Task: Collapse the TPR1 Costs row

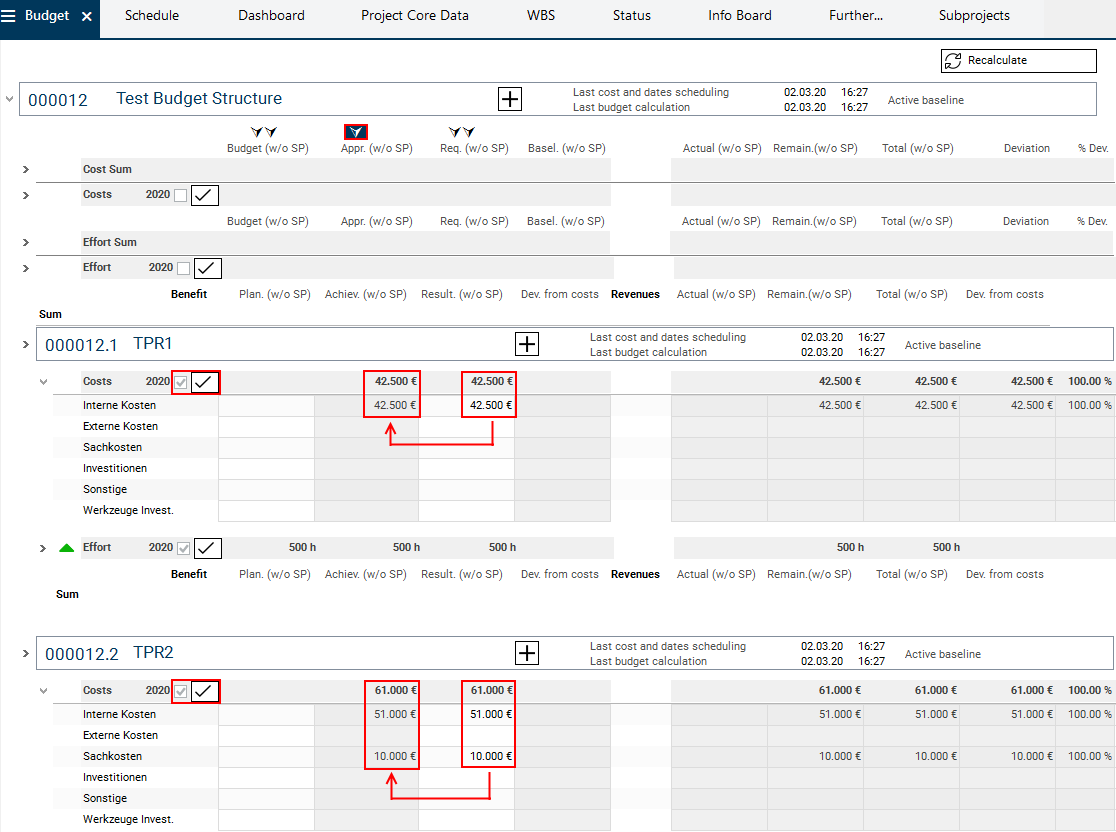Action: pos(43,381)
